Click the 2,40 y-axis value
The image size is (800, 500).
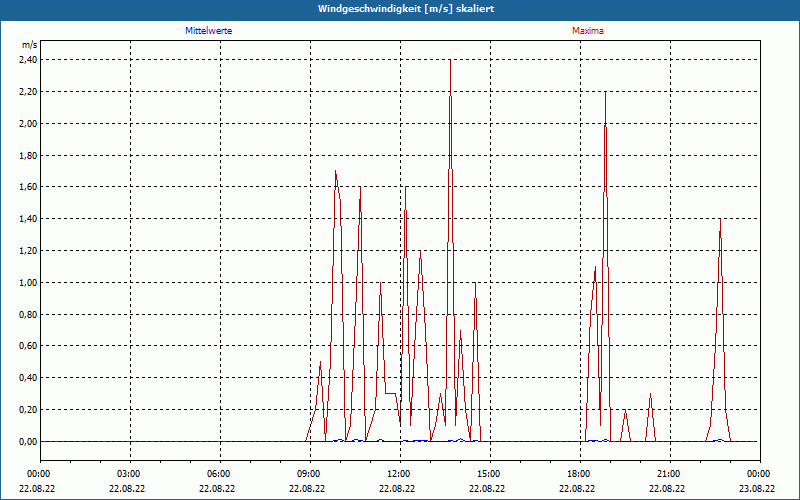click(29, 60)
